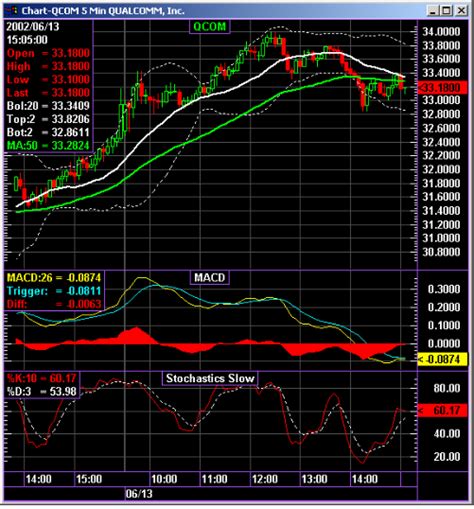Click the 40.00 stochastics axis label
Screen dimensions: 474x509
[447, 433]
